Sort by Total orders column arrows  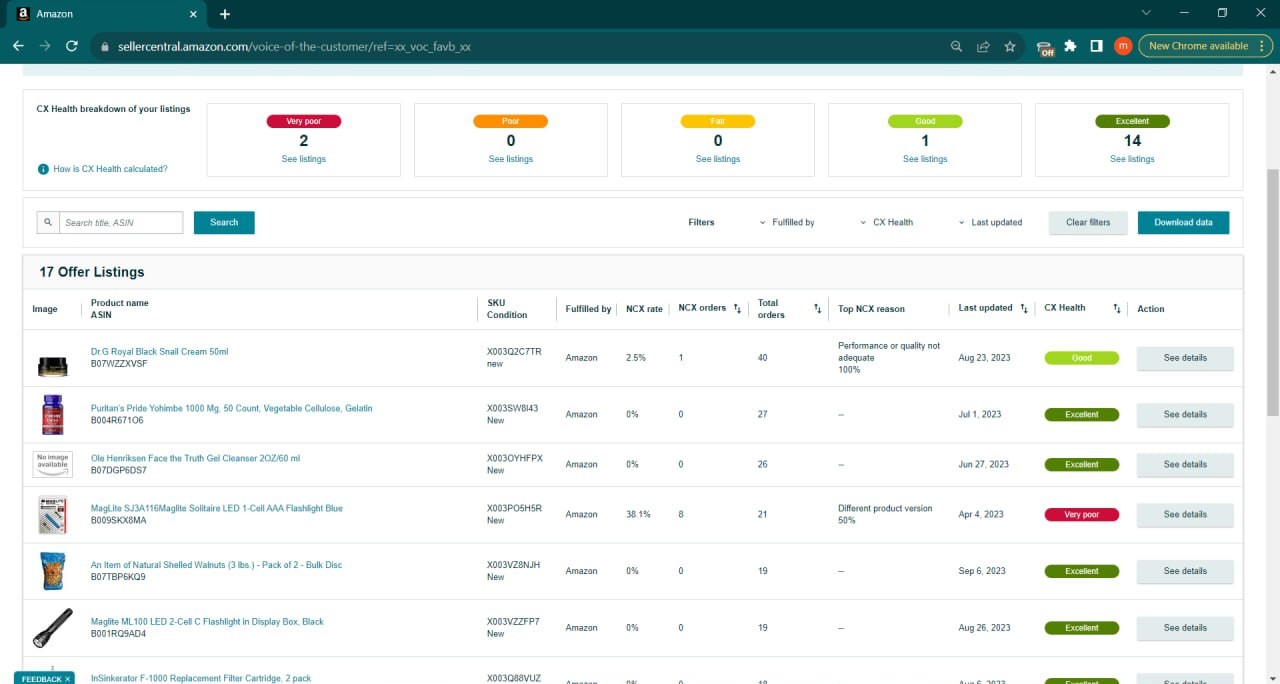coord(817,308)
